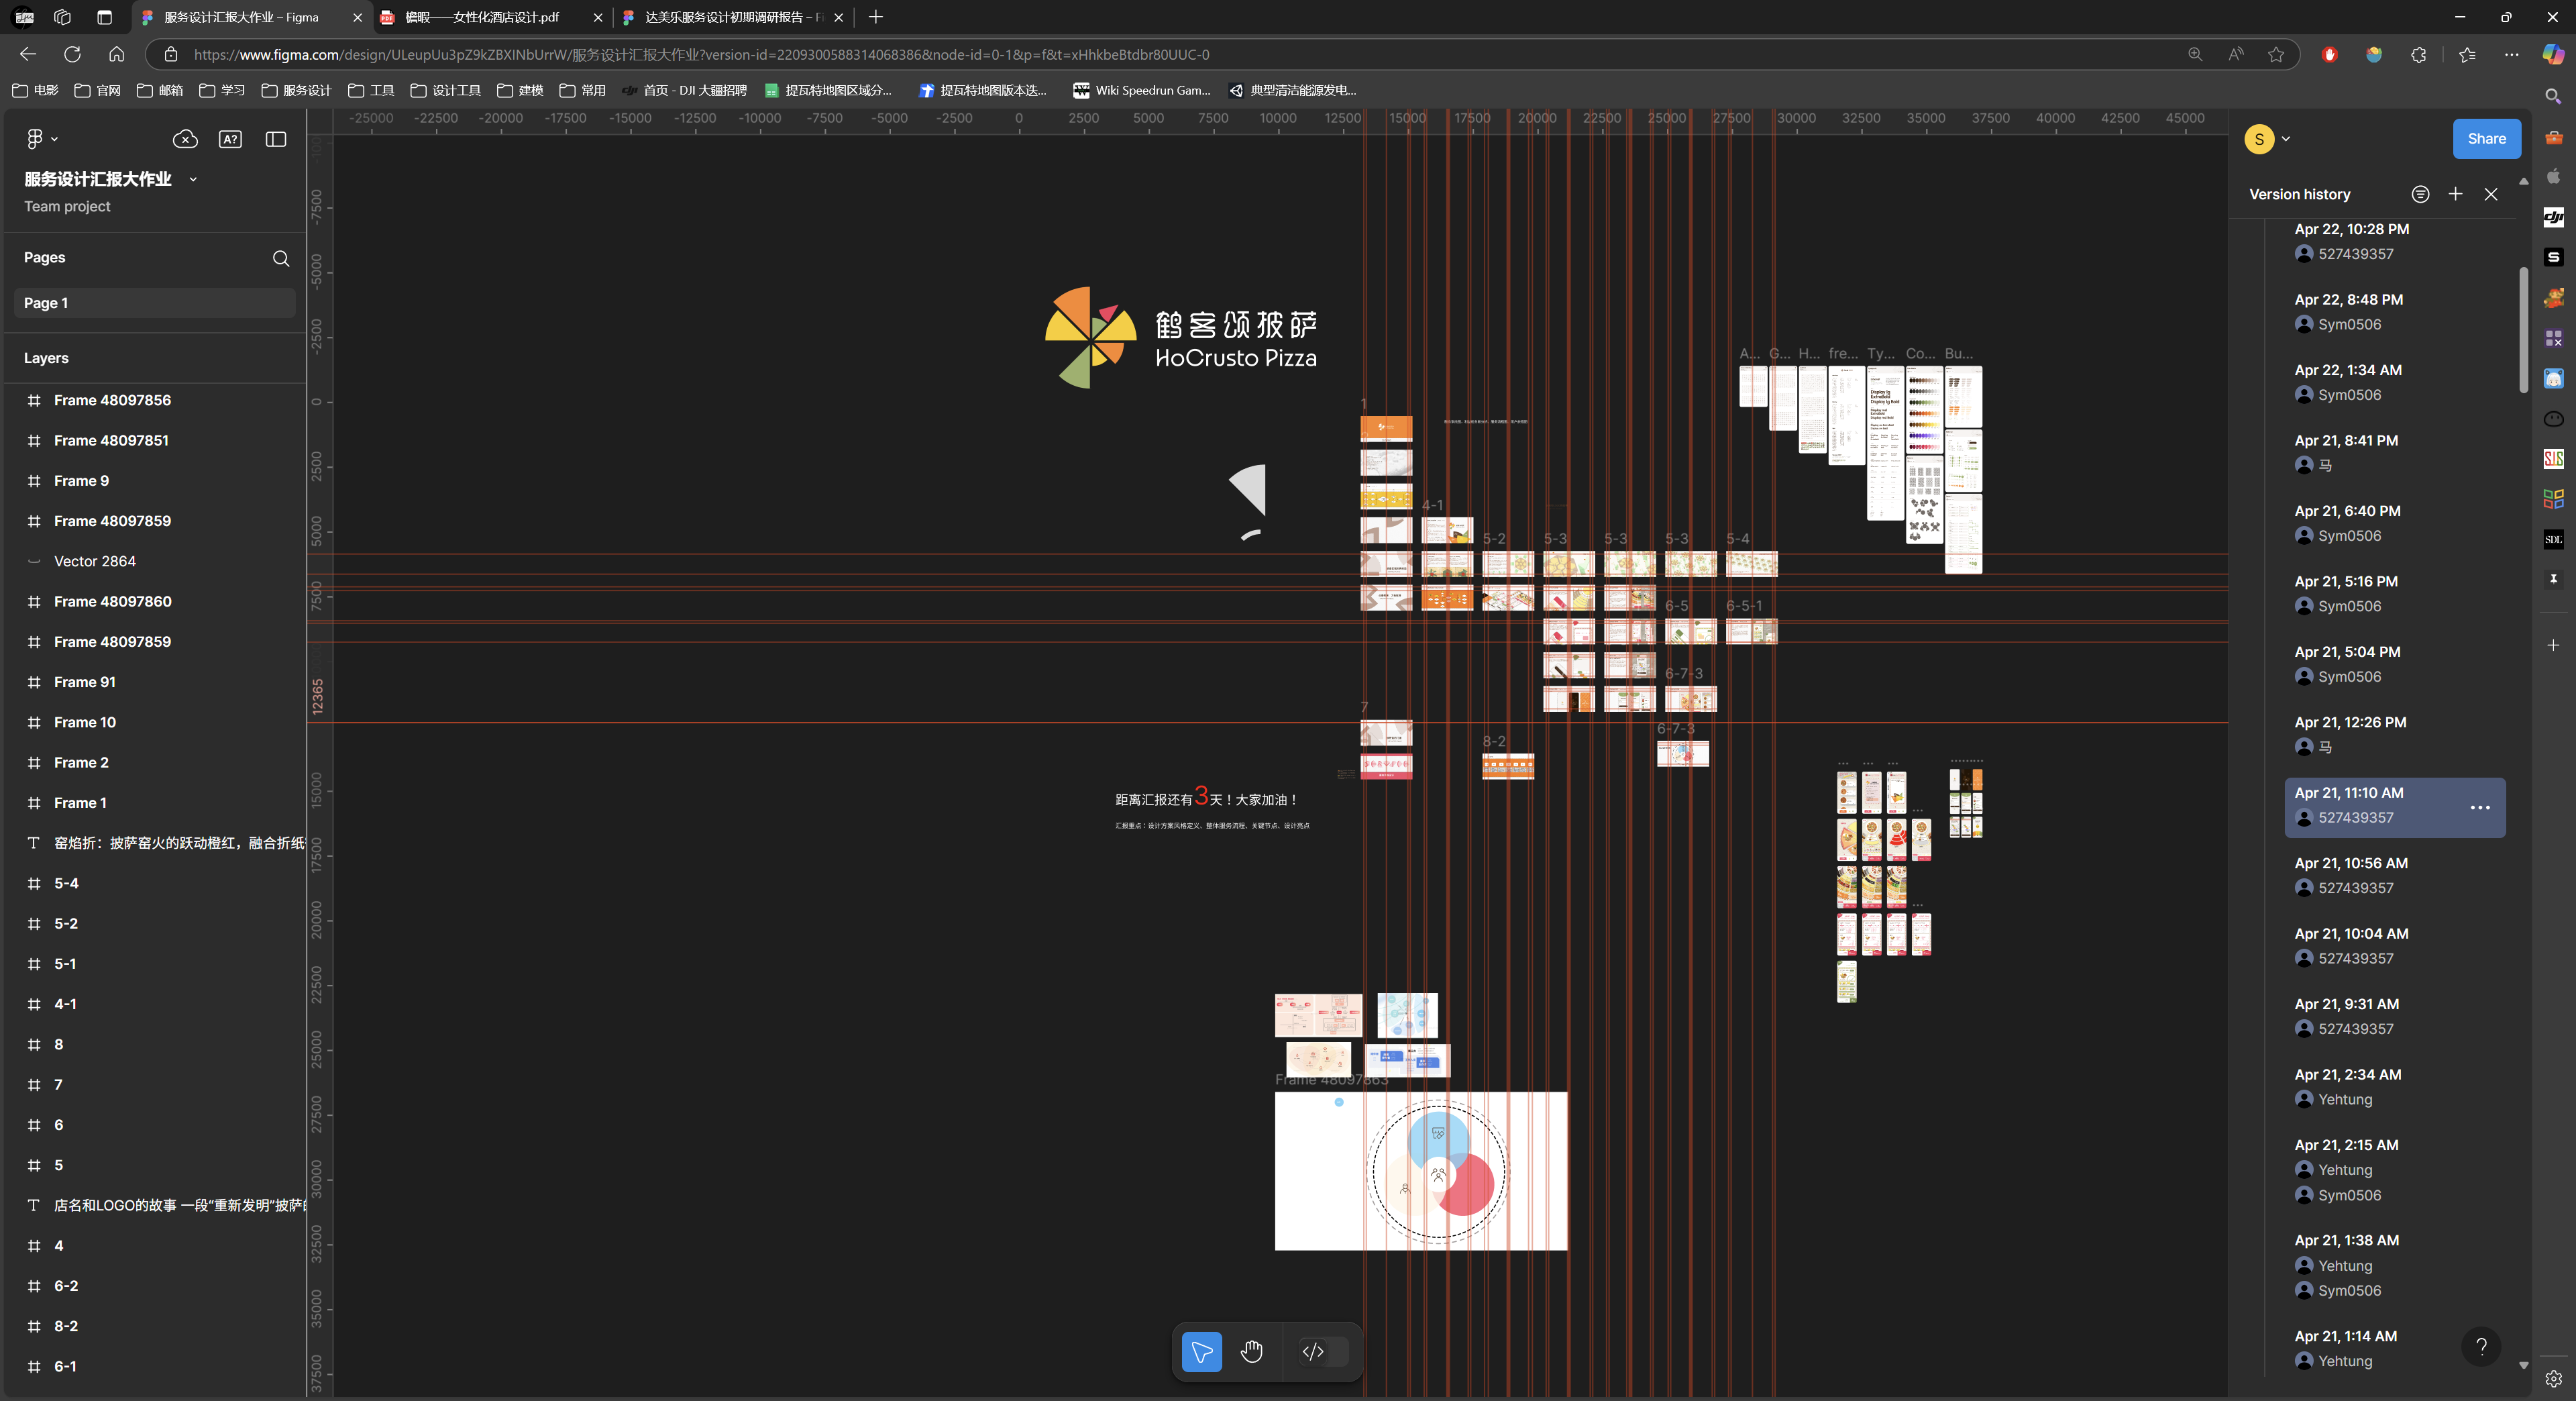Expand the user avatar S dropdown
2576x1401 pixels.
[2286, 139]
